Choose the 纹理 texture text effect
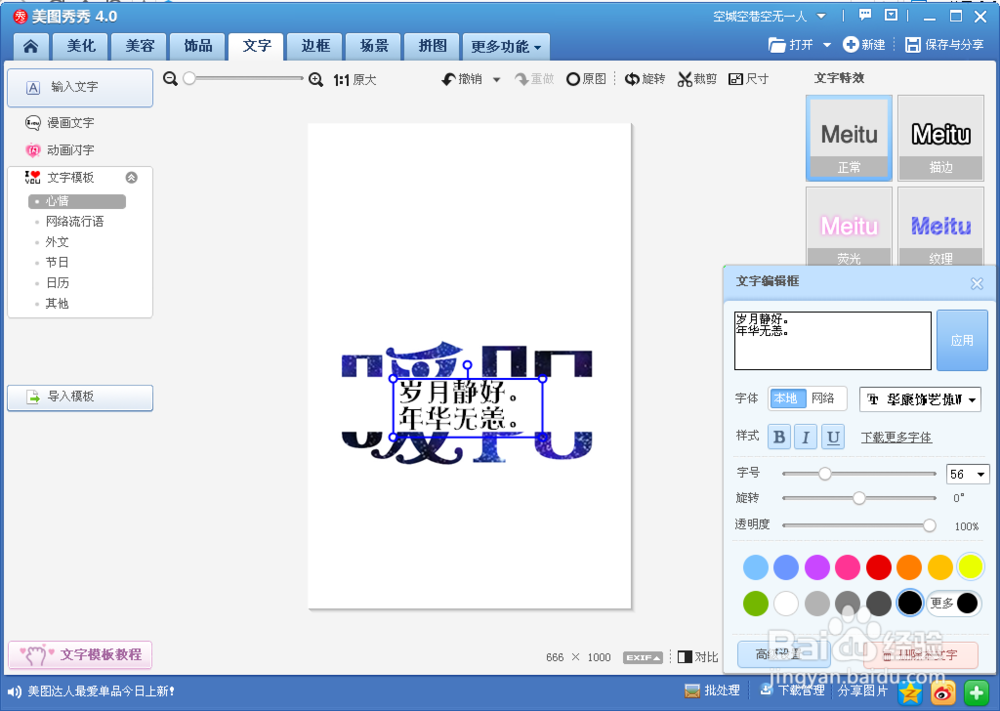This screenshot has width=1000, height=711. [x=941, y=226]
